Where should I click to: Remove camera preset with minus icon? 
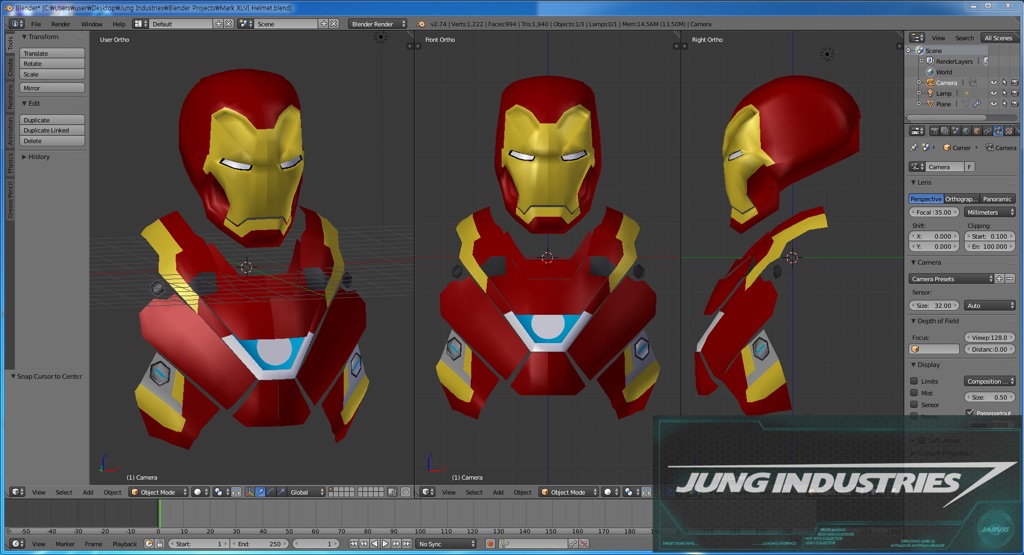click(1010, 279)
